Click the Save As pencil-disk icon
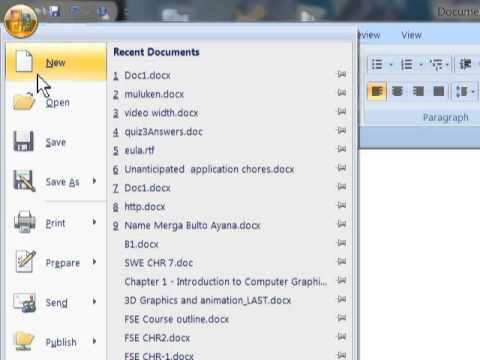Viewport: 480px width, 360px height. point(24,181)
